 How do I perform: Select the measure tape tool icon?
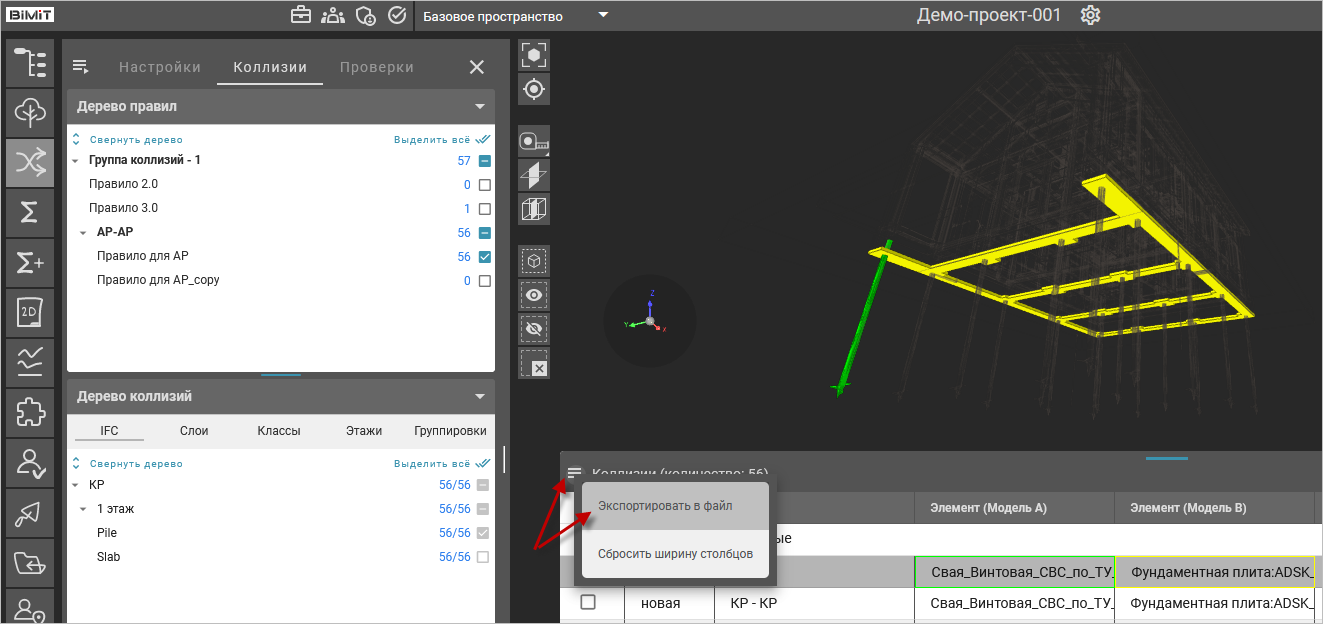(x=534, y=142)
